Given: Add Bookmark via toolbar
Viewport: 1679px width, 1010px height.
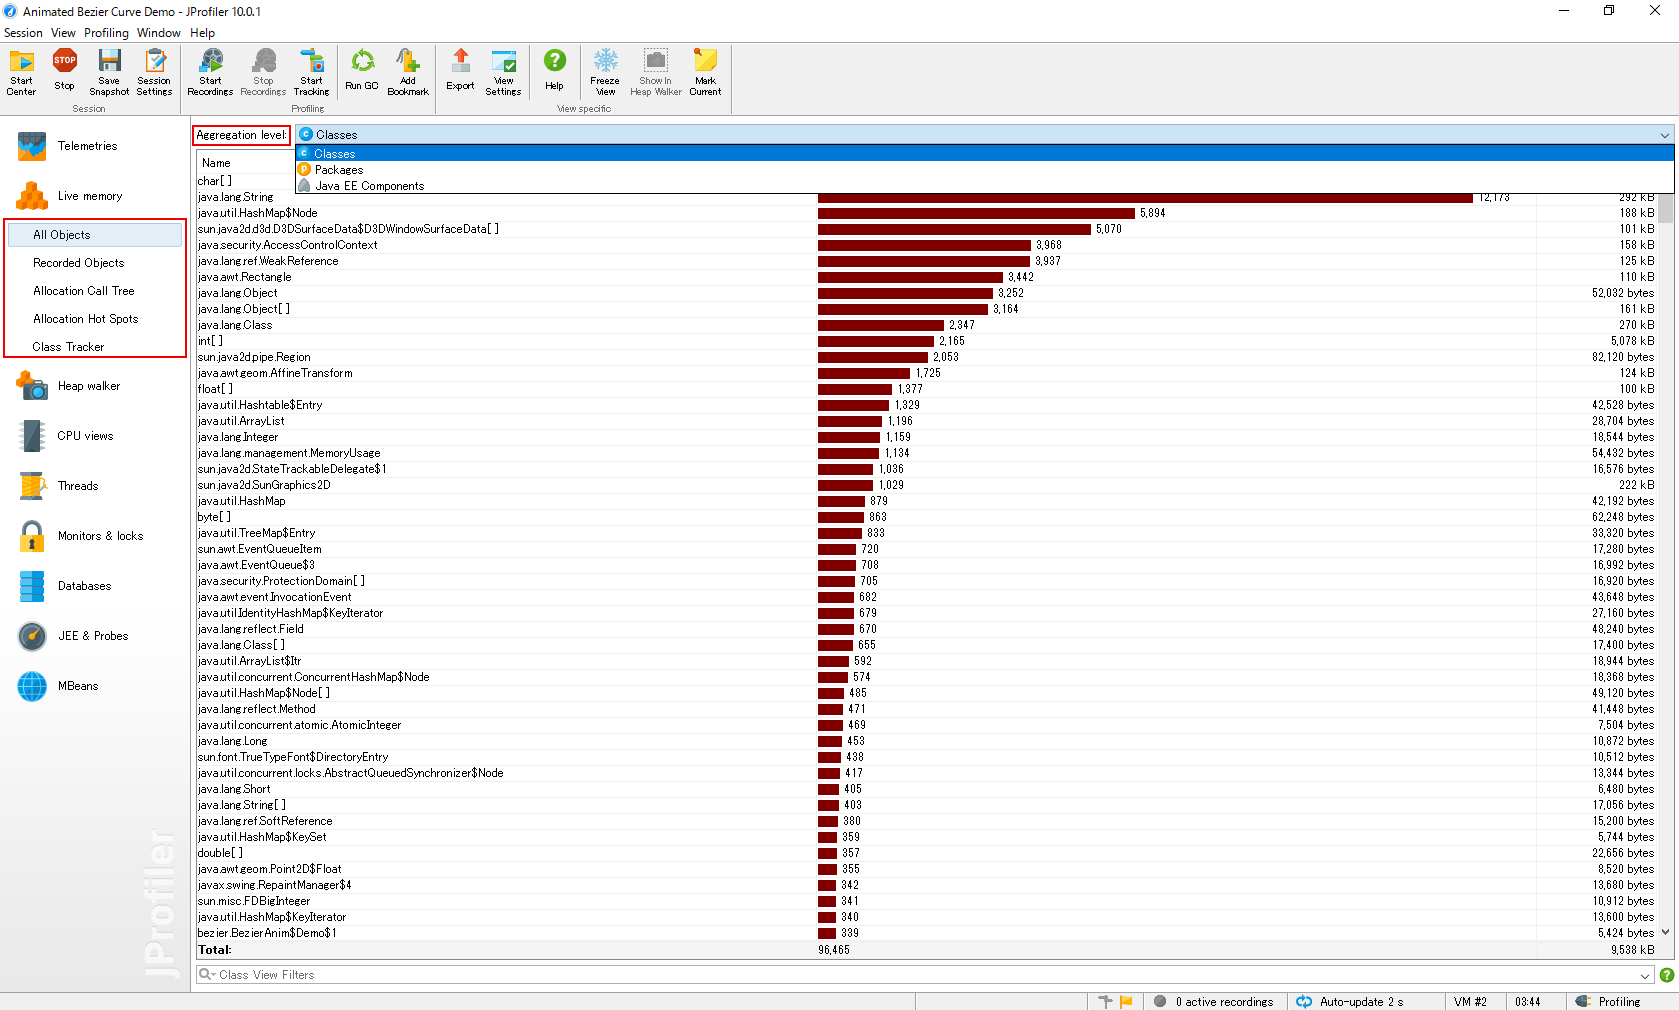Looking at the screenshot, I should 408,72.
